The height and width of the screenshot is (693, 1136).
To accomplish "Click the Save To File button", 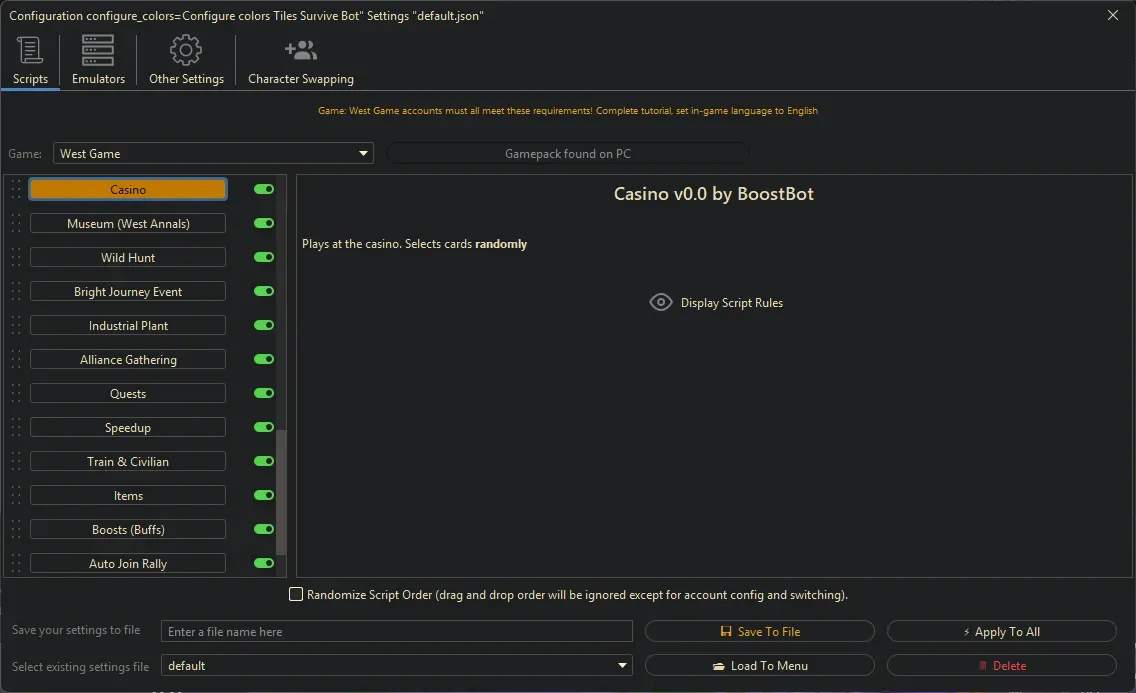I will pyautogui.click(x=760, y=632).
